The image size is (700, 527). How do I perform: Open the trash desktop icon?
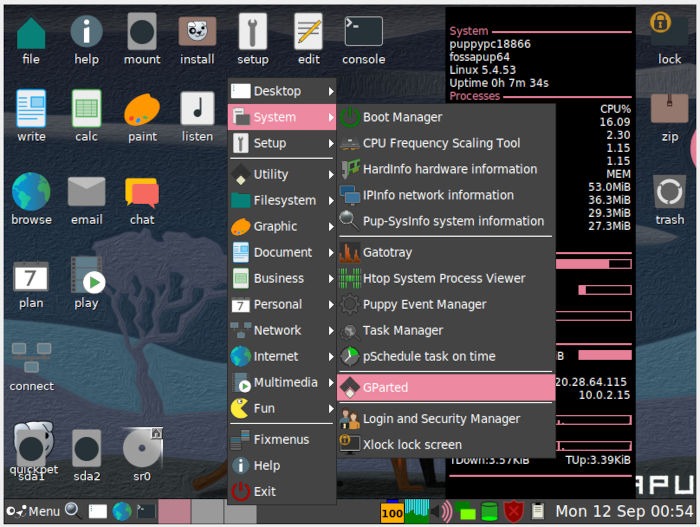(x=669, y=192)
